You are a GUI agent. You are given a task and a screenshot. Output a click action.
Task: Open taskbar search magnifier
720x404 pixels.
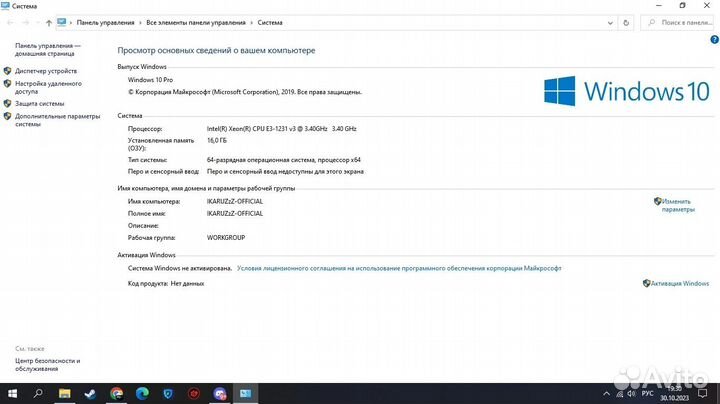(x=39, y=393)
